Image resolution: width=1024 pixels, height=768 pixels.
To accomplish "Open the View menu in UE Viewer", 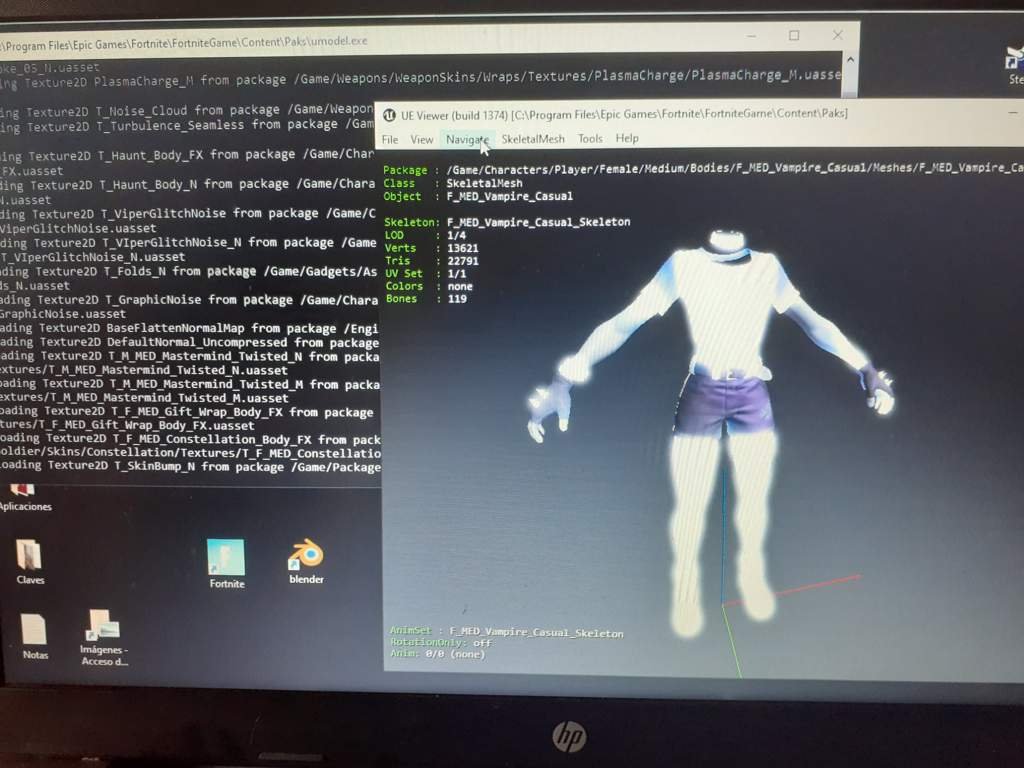I will pos(421,139).
